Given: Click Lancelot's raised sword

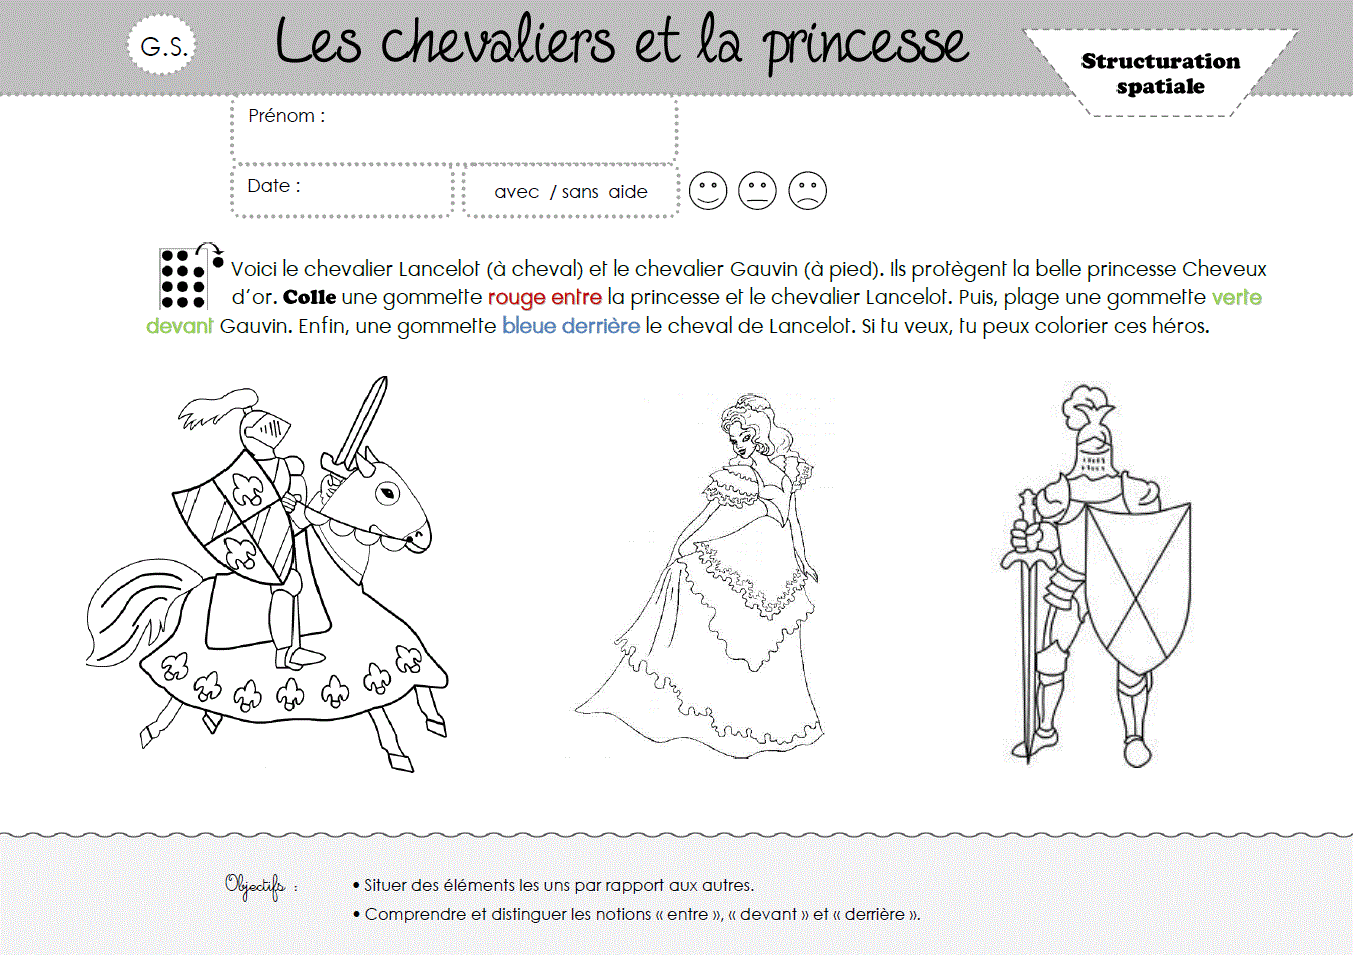Looking at the screenshot, I should (357, 424).
